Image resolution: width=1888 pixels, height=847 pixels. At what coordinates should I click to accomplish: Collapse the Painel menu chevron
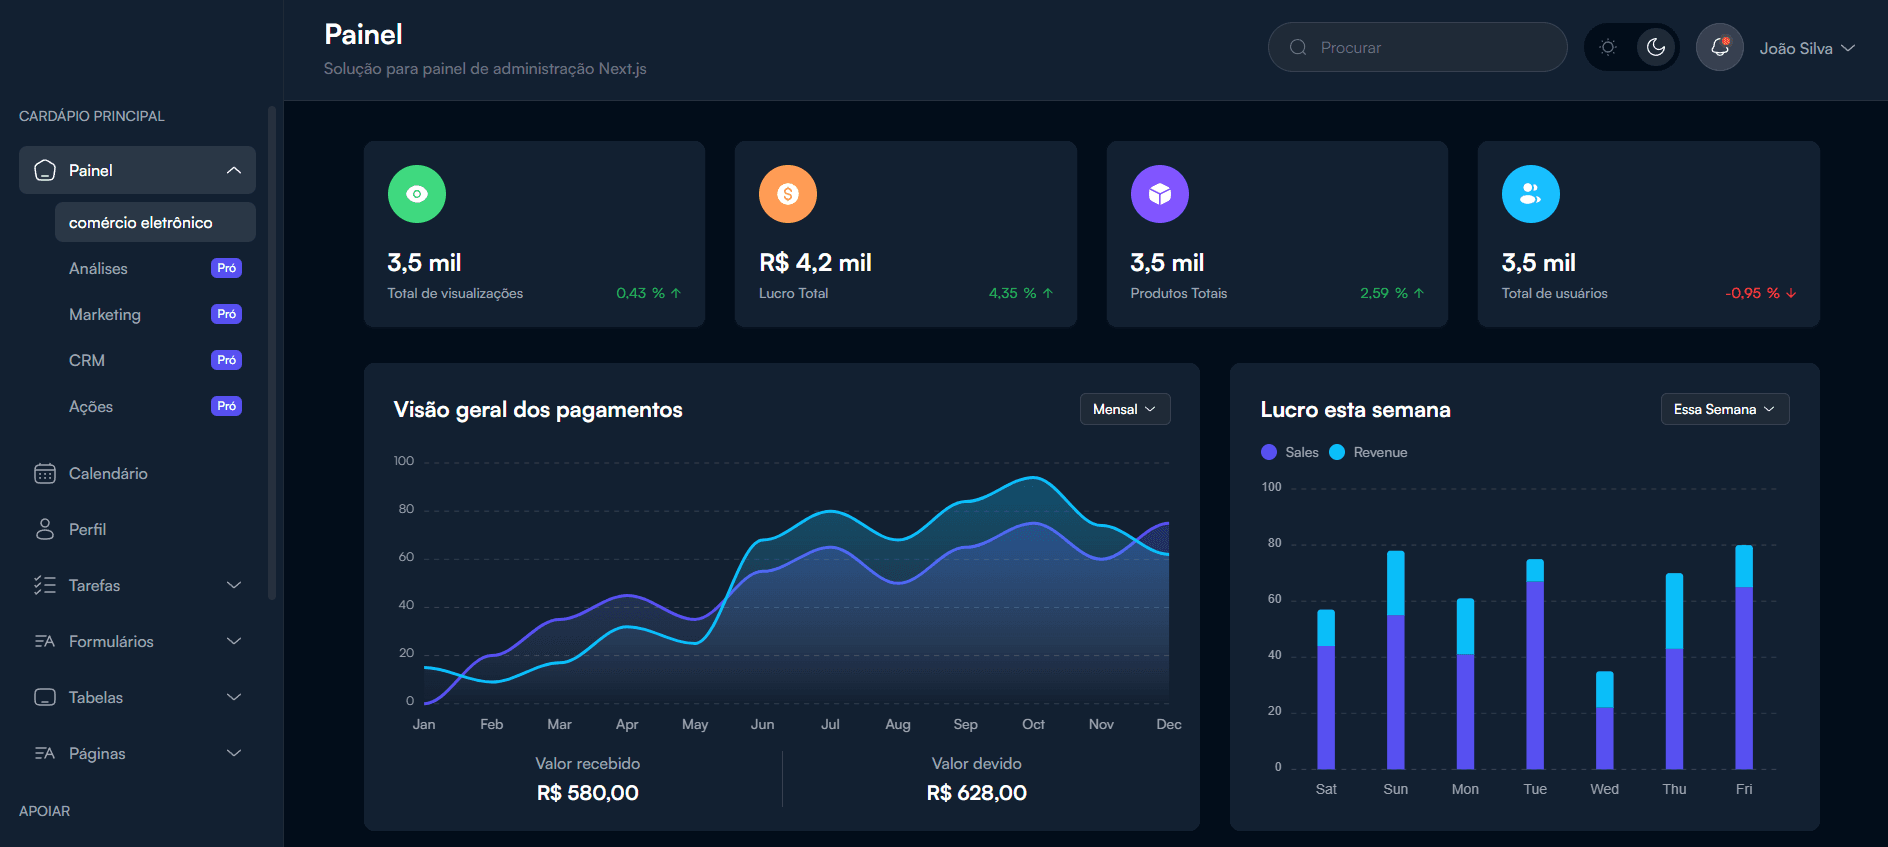pos(234,170)
